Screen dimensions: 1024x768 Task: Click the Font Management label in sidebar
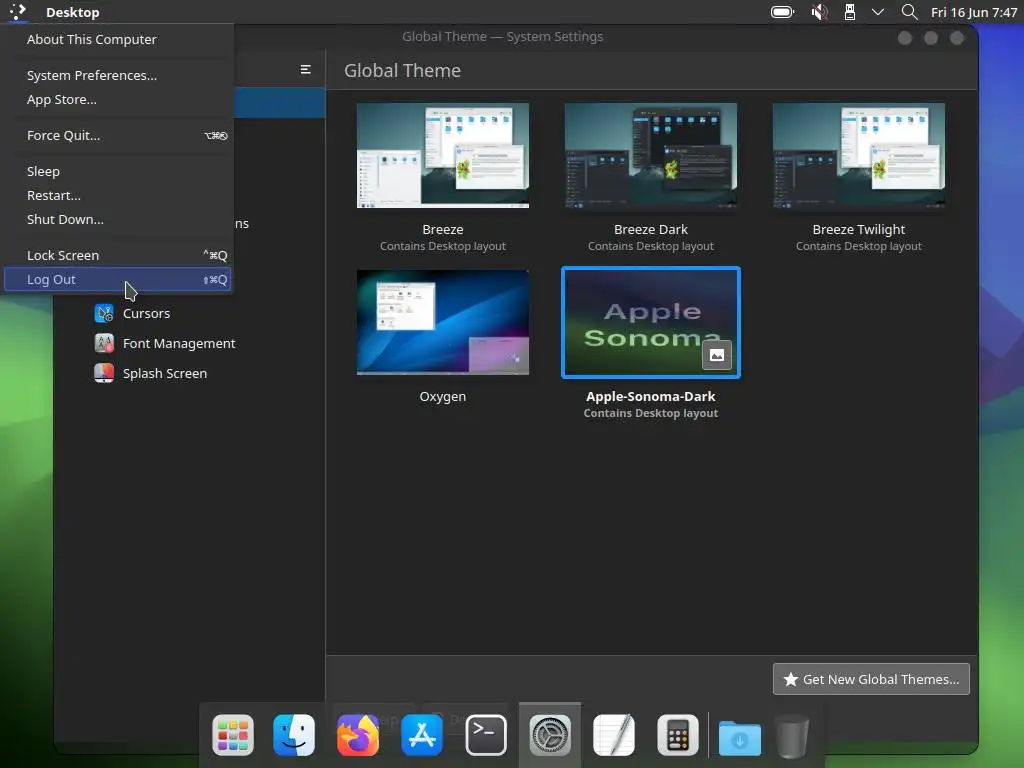pos(179,344)
